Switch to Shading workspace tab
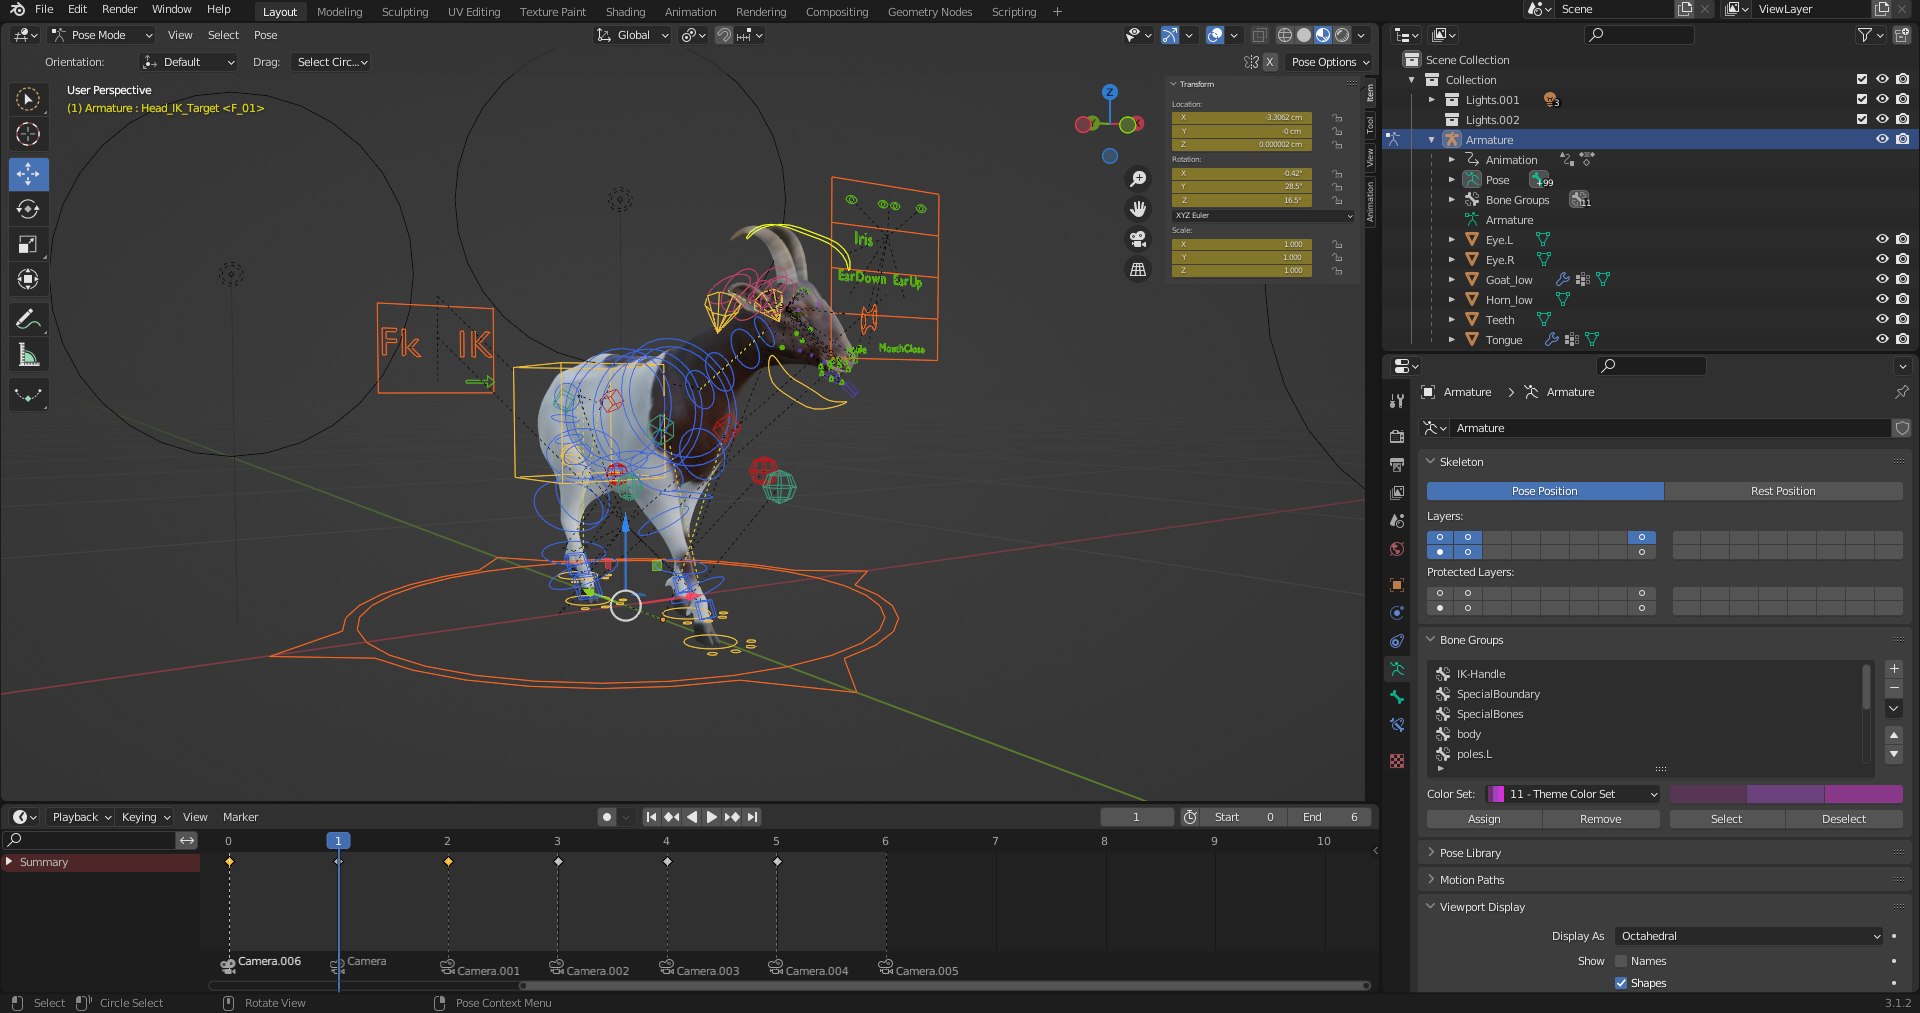1920x1013 pixels. (625, 12)
